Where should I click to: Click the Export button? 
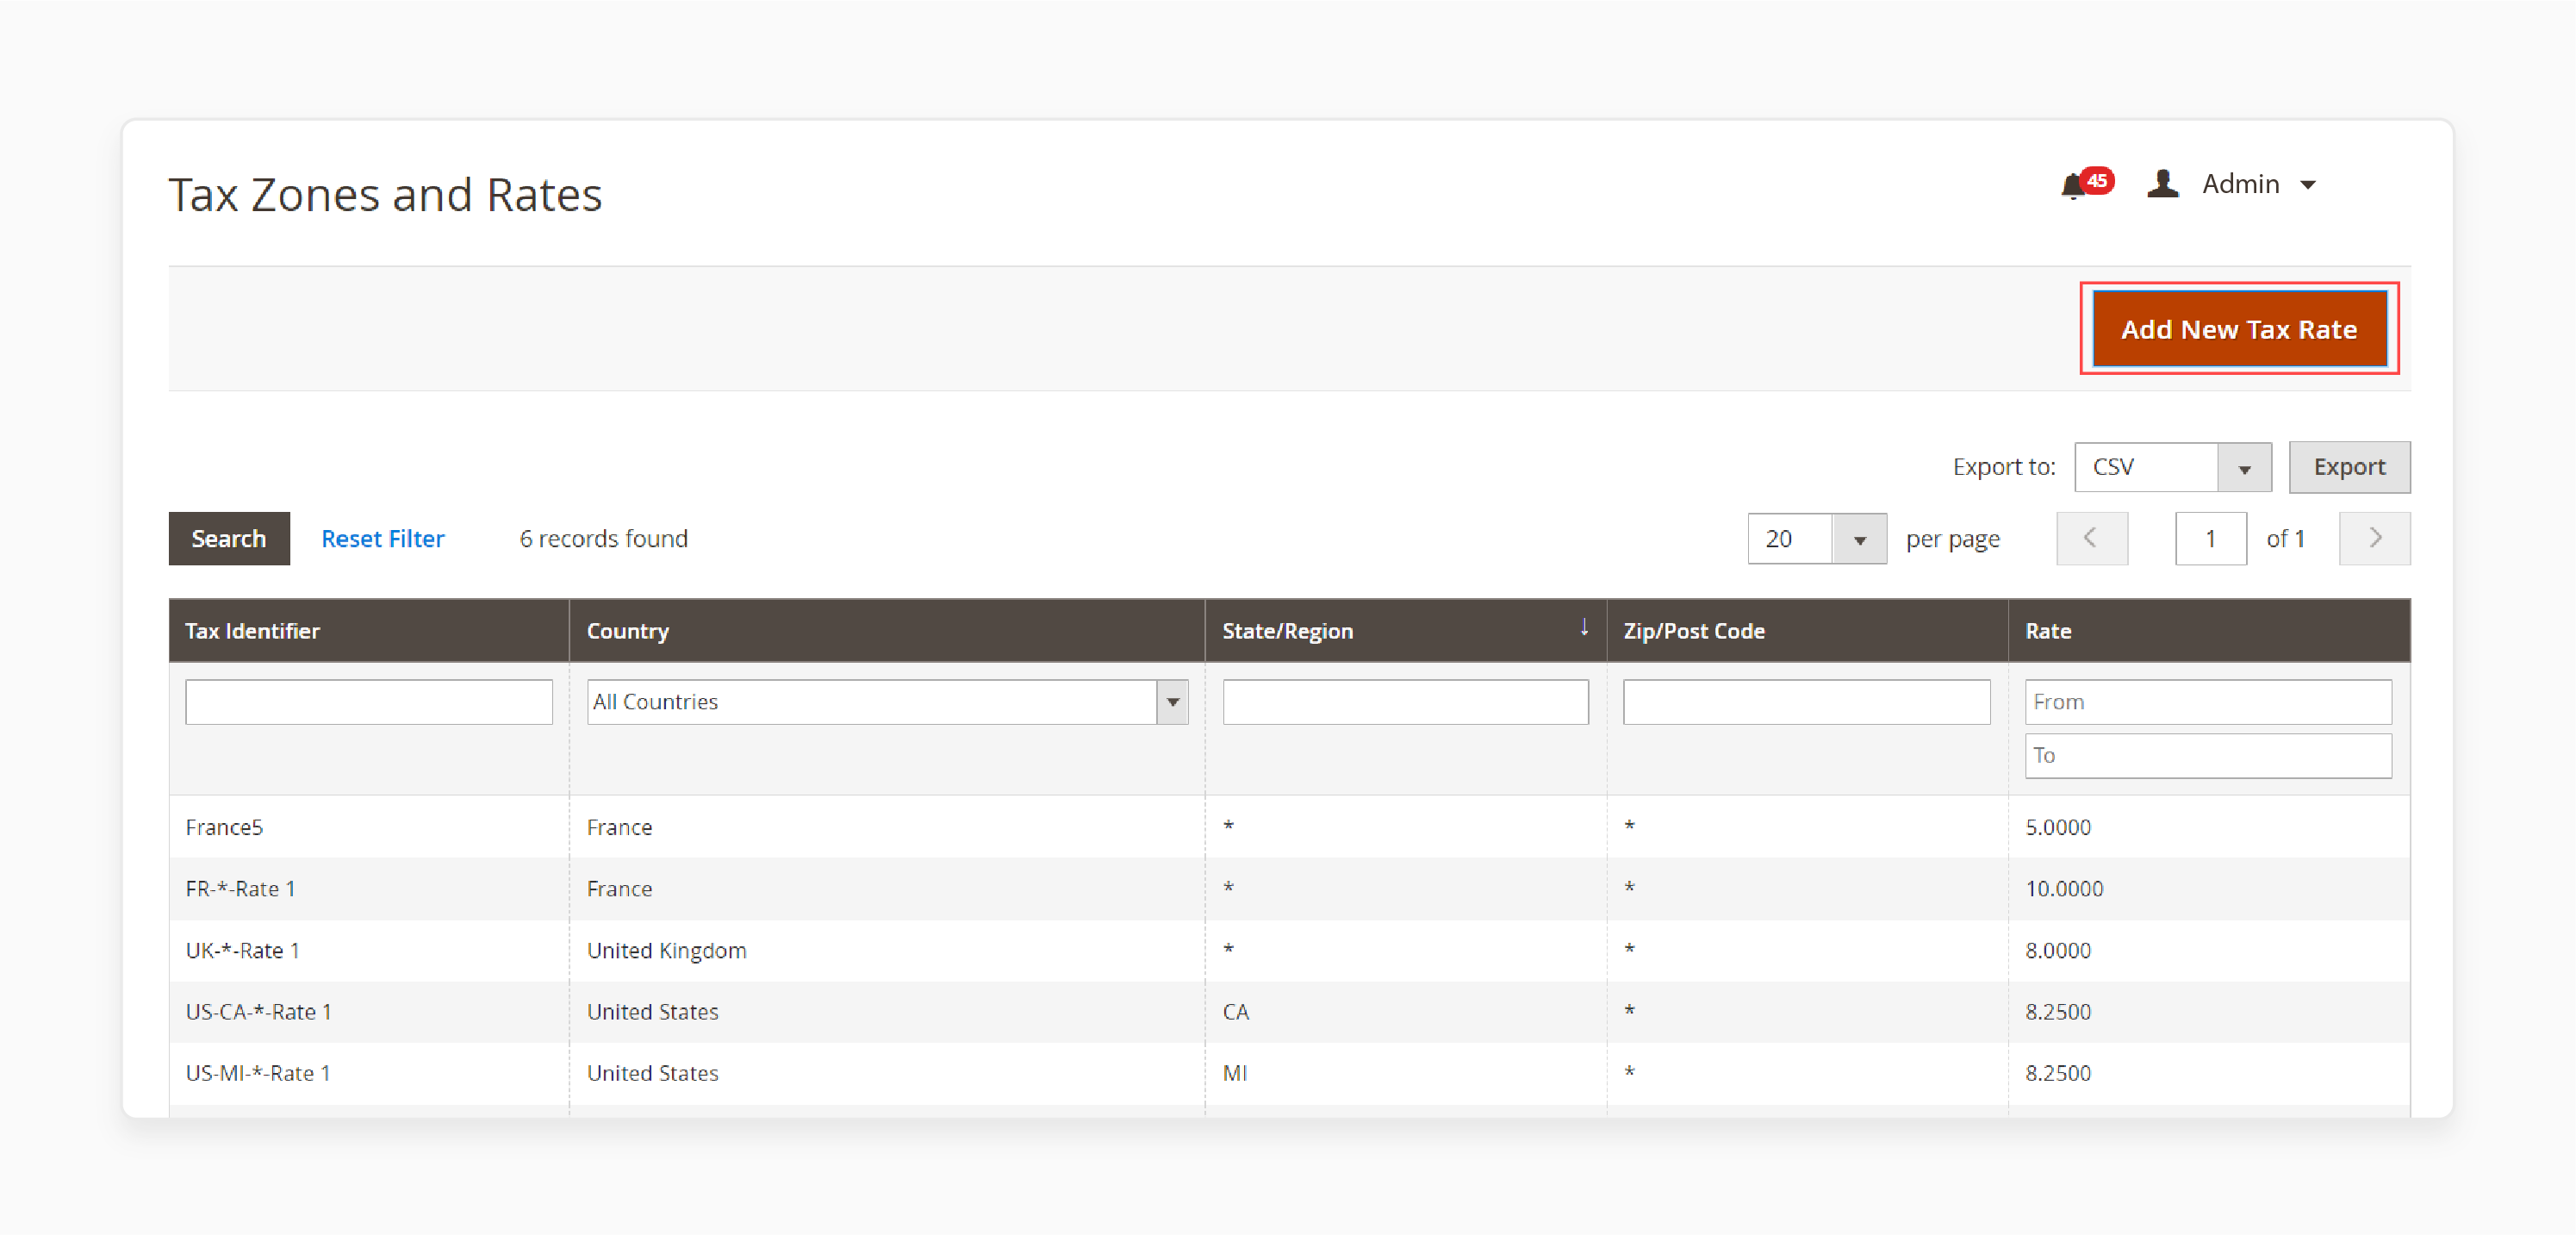pyautogui.click(x=2353, y=465)
